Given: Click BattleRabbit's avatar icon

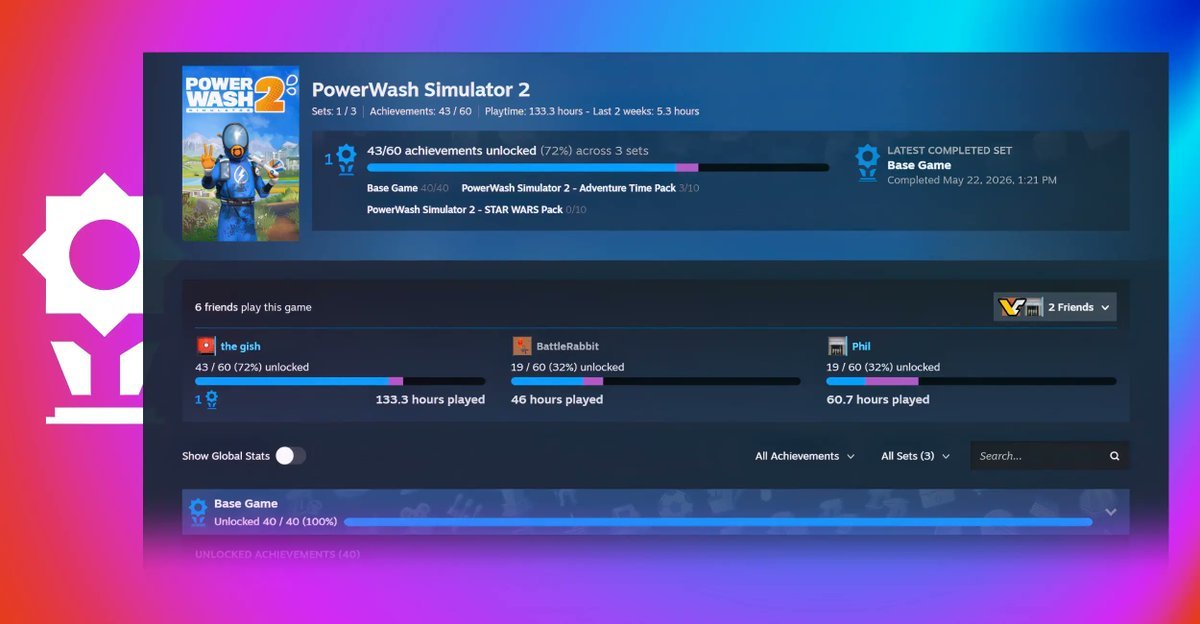Looking at the screenshot, I should coord(521,346).
